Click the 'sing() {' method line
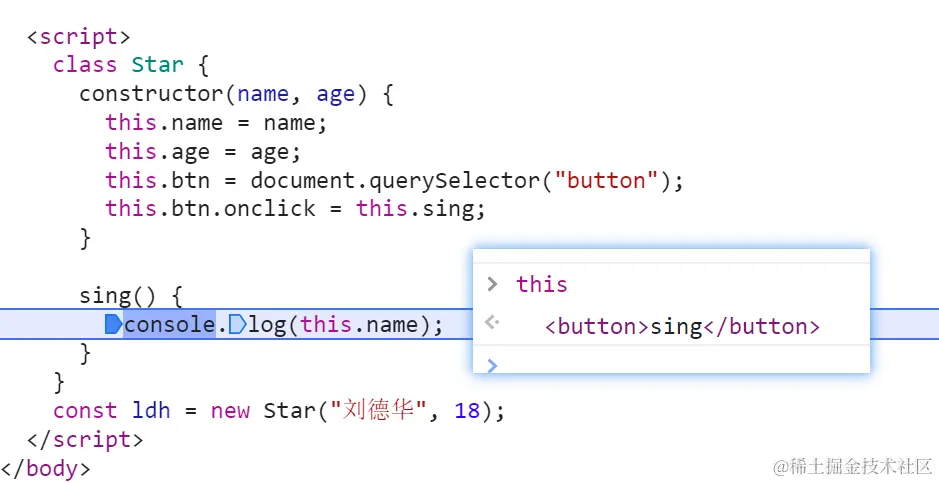Screen dimensions: 939x483 pos(131,296)
